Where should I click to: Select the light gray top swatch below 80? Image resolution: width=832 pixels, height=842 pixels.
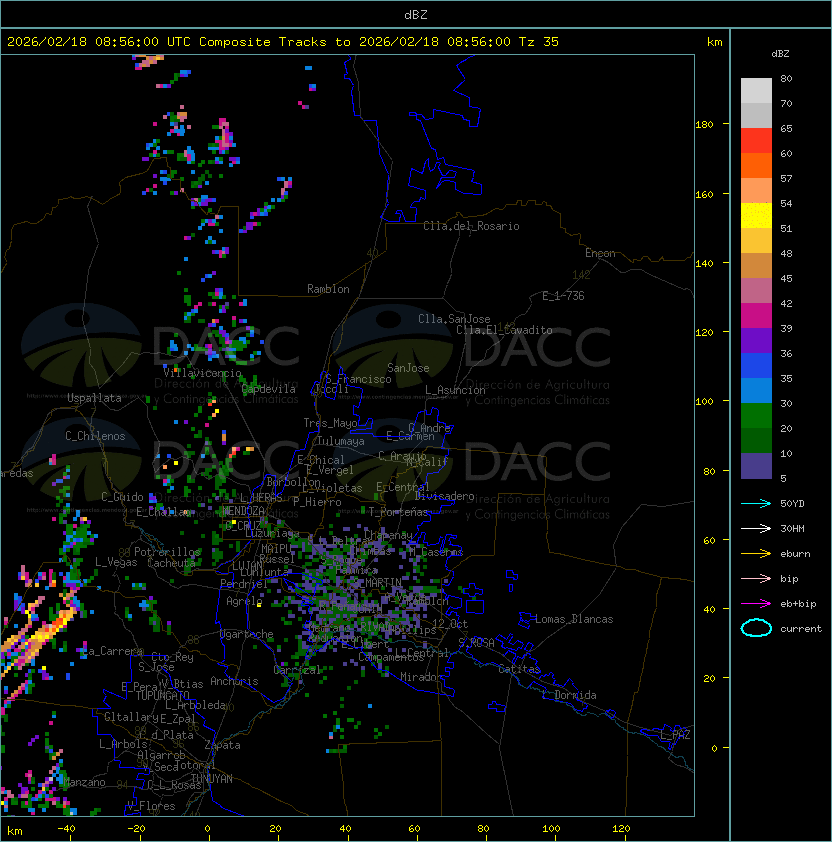pos(756,90)
